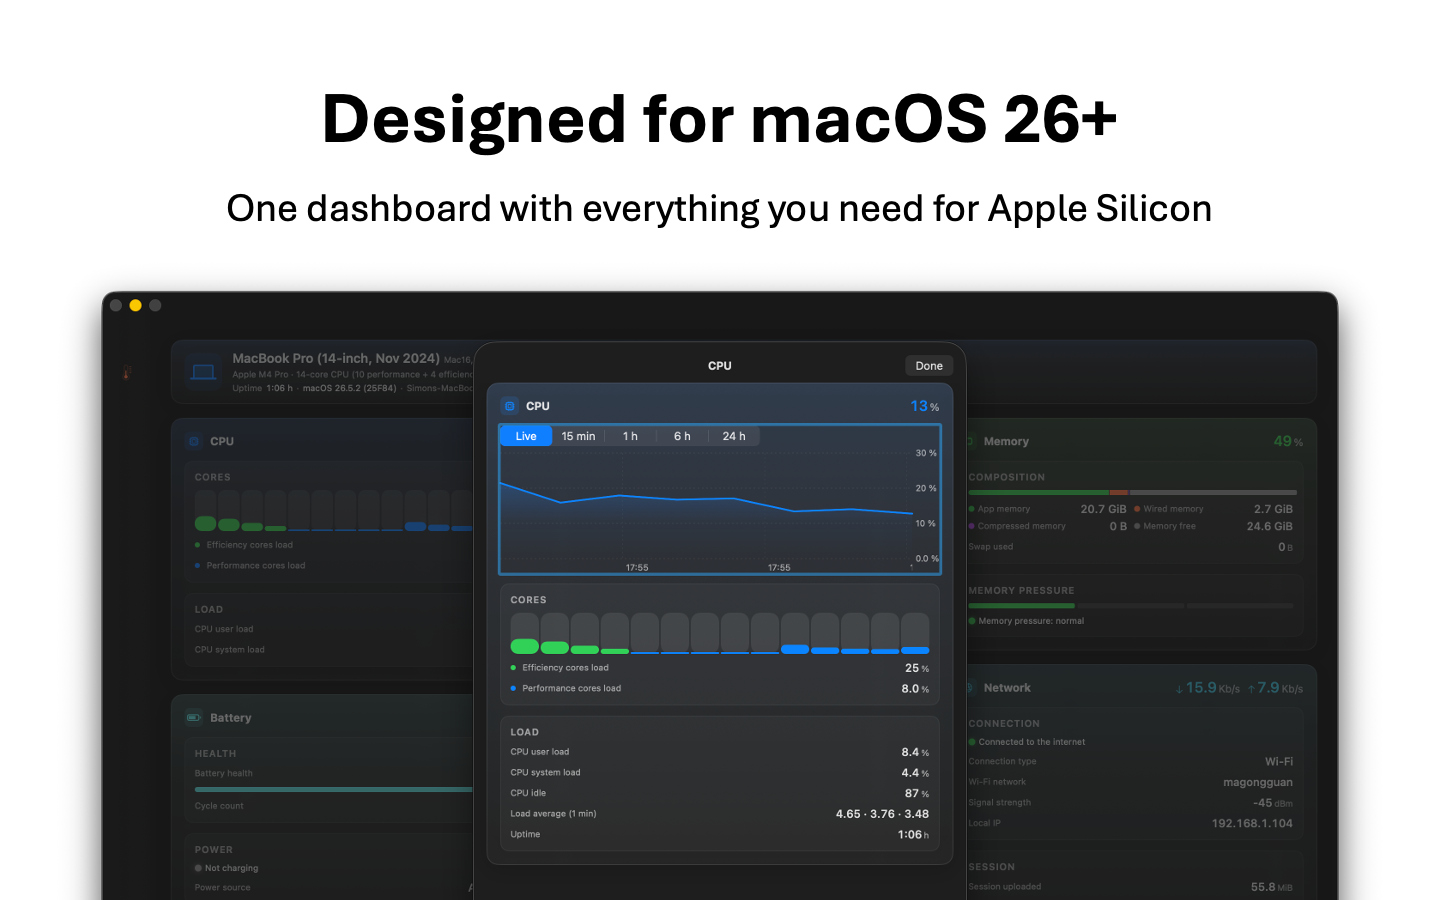Screen dimensions: 1440x900
Task: Select the Live time range tab
Action: click(526, 436)
